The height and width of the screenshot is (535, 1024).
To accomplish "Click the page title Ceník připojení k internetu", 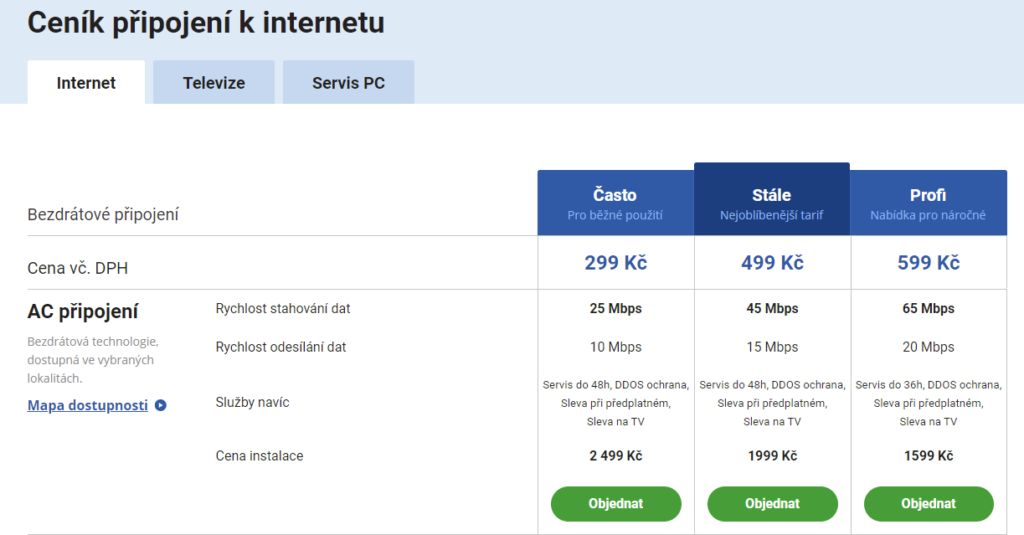I will coord(206,23).
